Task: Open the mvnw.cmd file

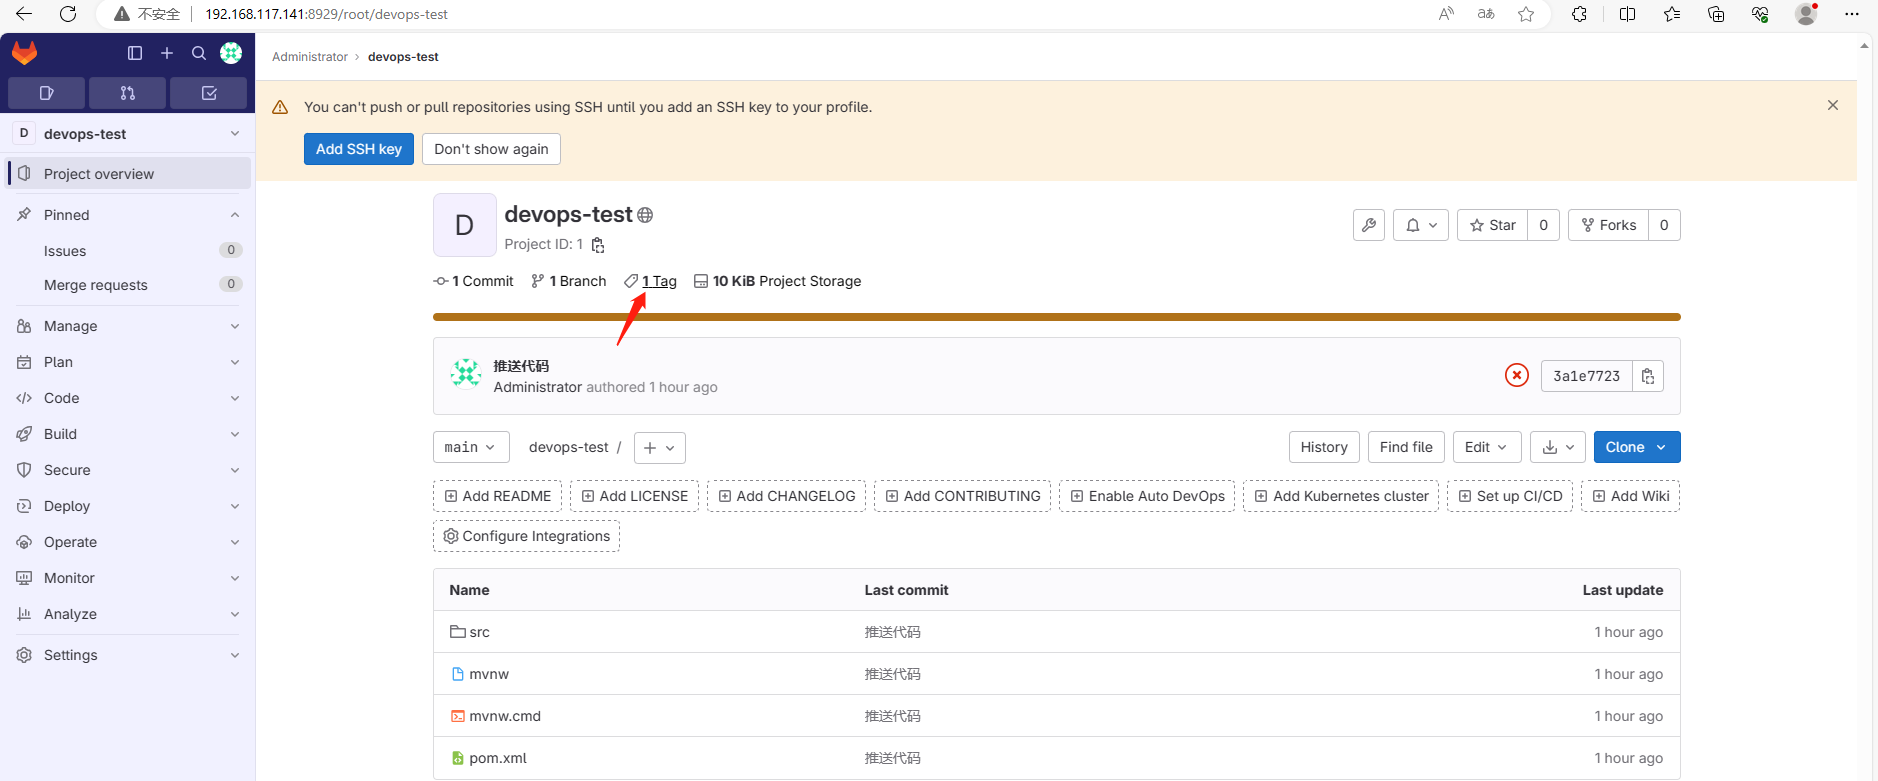Action: 505,716
